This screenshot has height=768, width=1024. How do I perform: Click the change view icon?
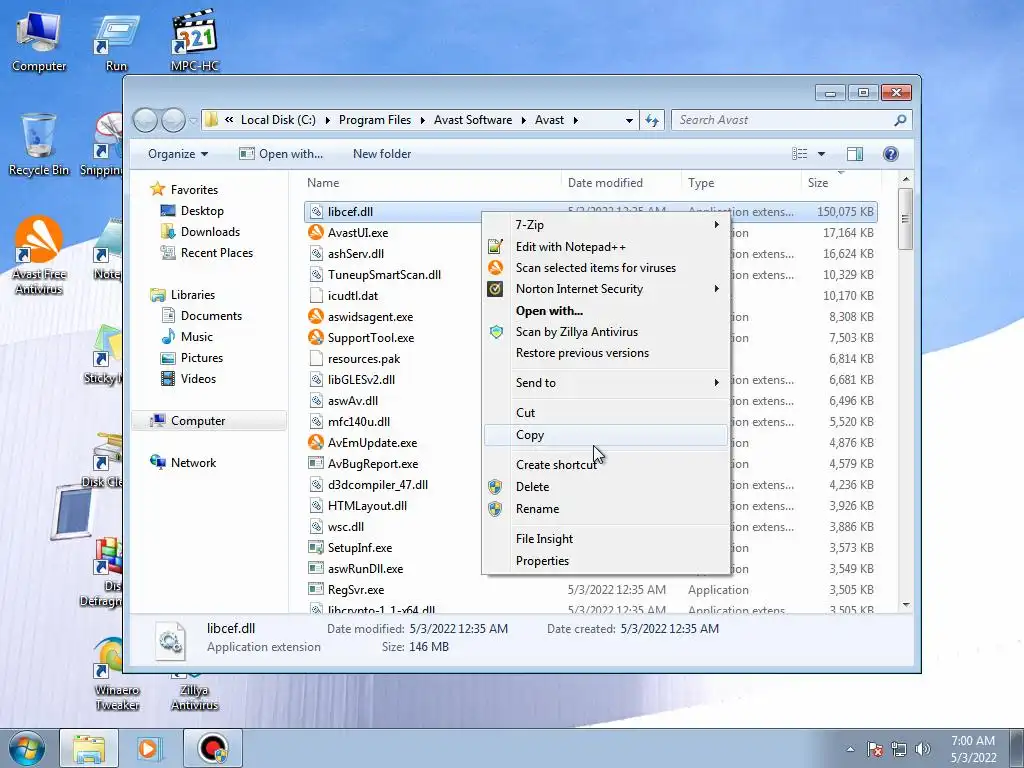[799, 153]
